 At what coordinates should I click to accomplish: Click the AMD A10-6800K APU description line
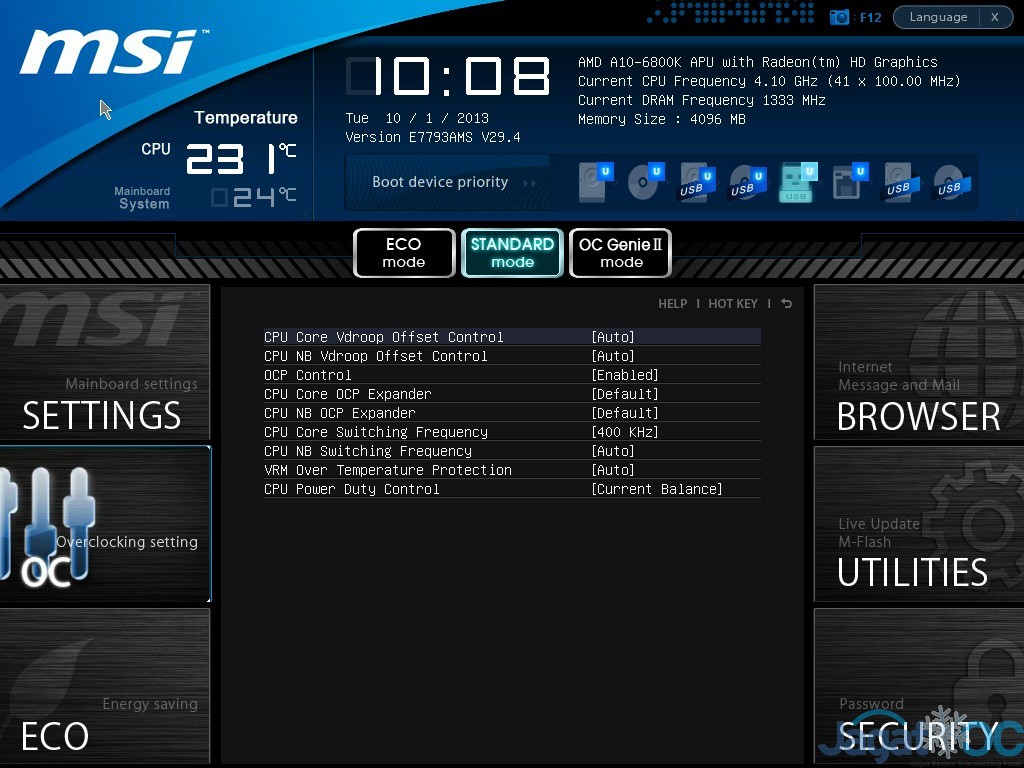pos(758,62)
